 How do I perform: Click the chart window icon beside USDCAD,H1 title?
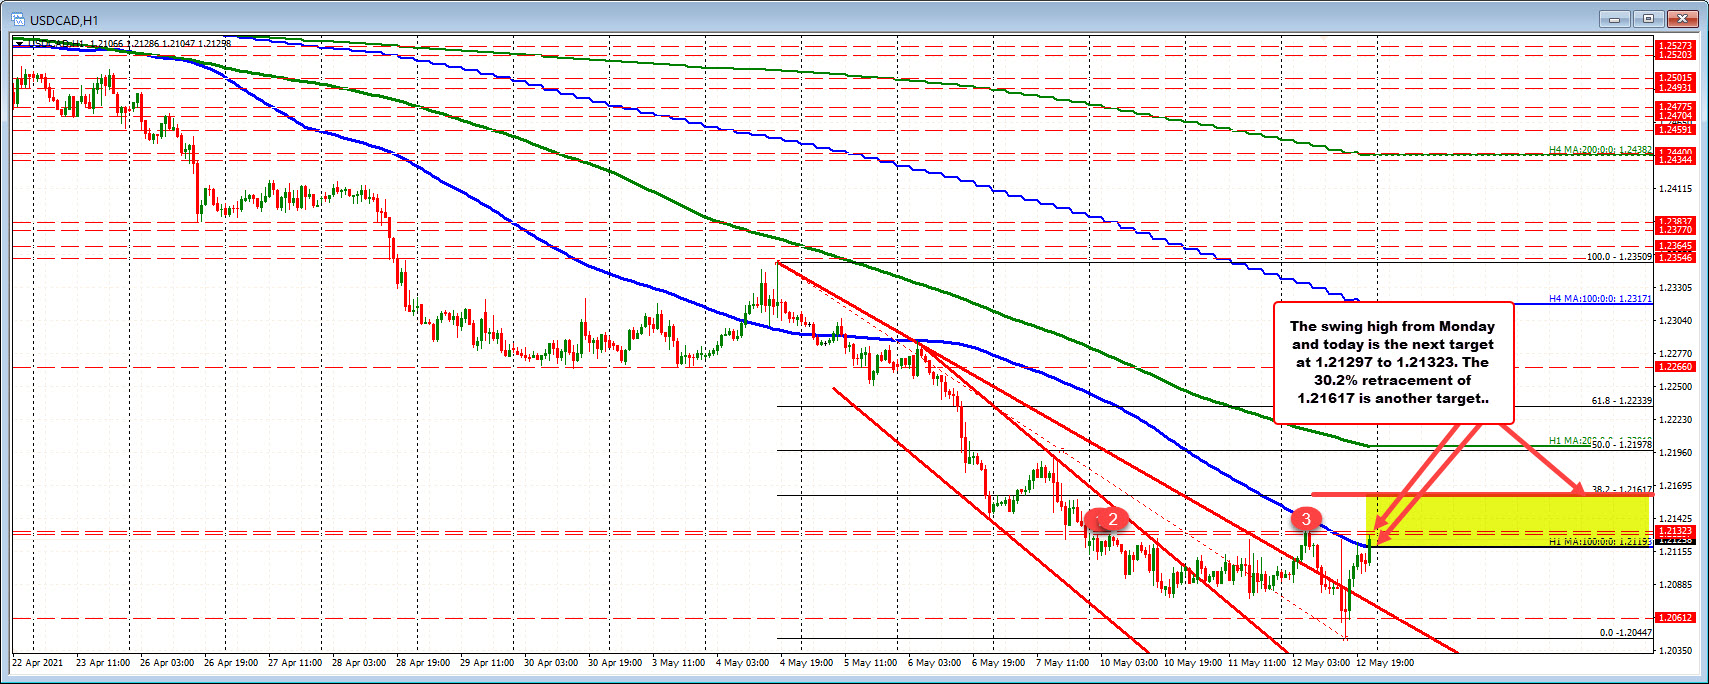click(17, 19)
